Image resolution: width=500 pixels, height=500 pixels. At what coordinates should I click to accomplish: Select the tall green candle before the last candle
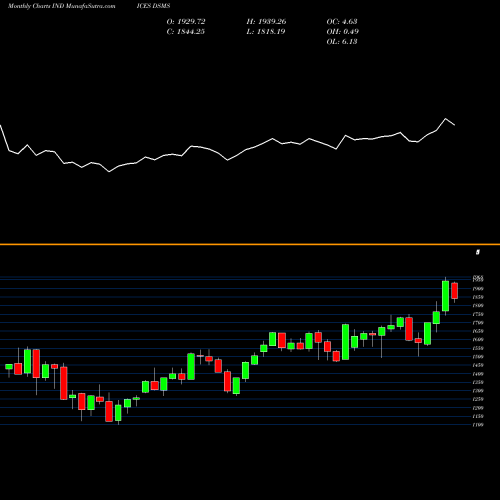coord(445,296)
